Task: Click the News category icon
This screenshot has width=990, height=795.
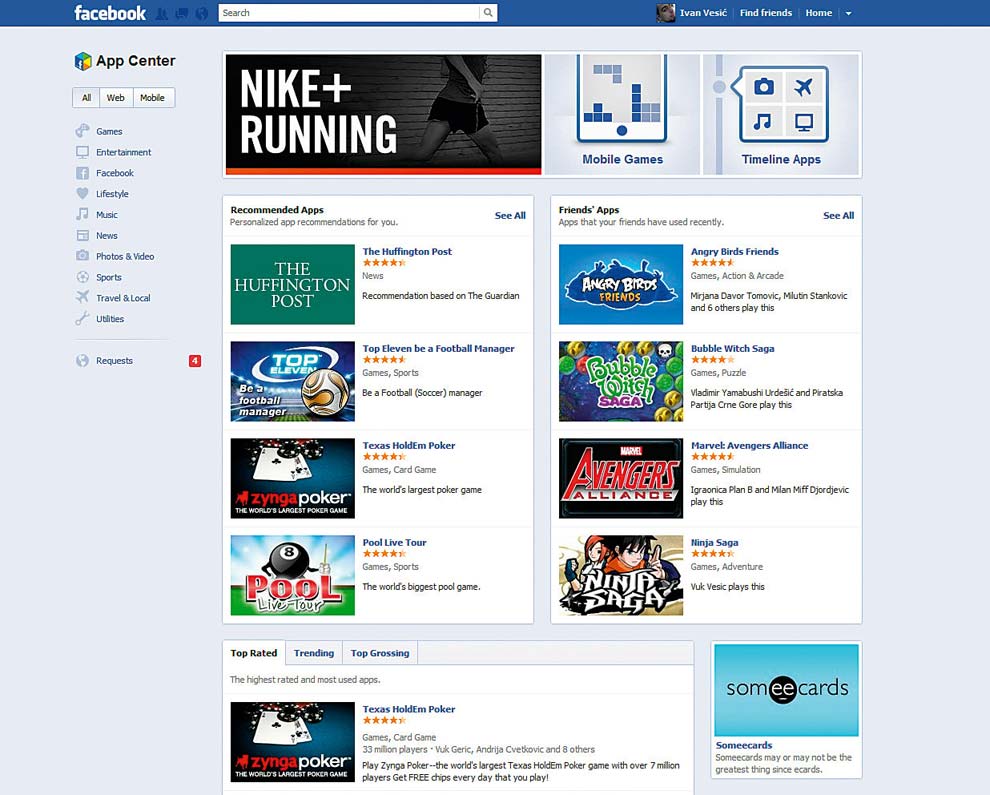Action: 82,236
